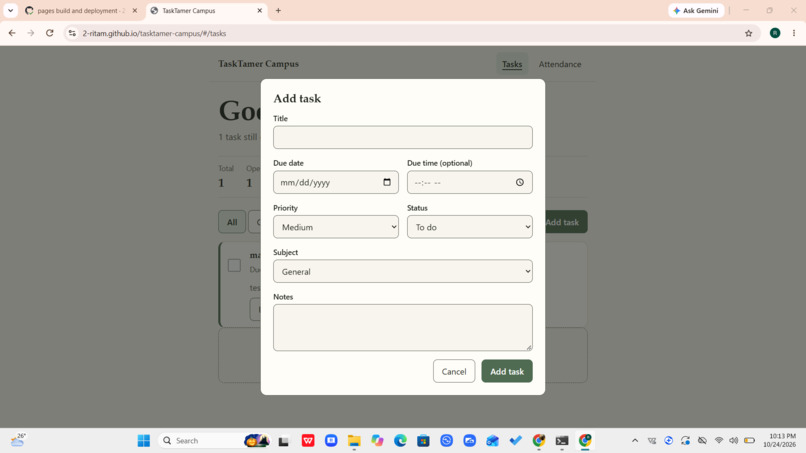Expand the Status dropdown showing To do
Screen dimensions: 806x453
[469, 227]
